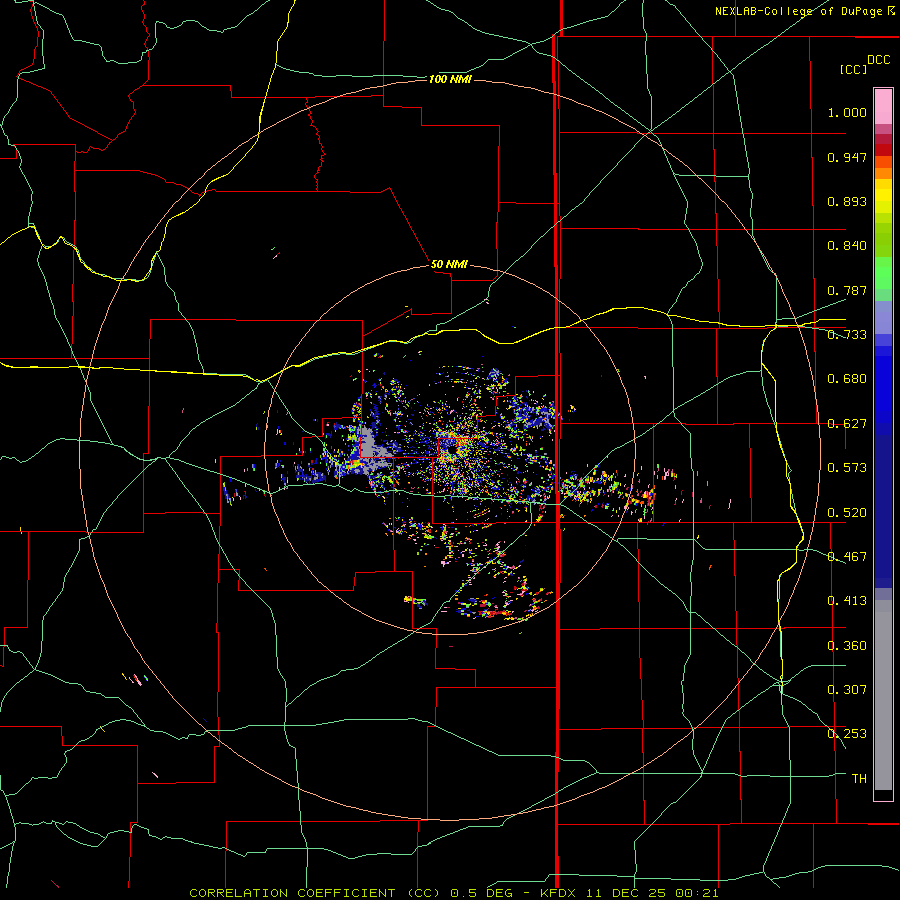Click the 100 NMI range ring label
The image size is (900, 900).
pos(450,79)
